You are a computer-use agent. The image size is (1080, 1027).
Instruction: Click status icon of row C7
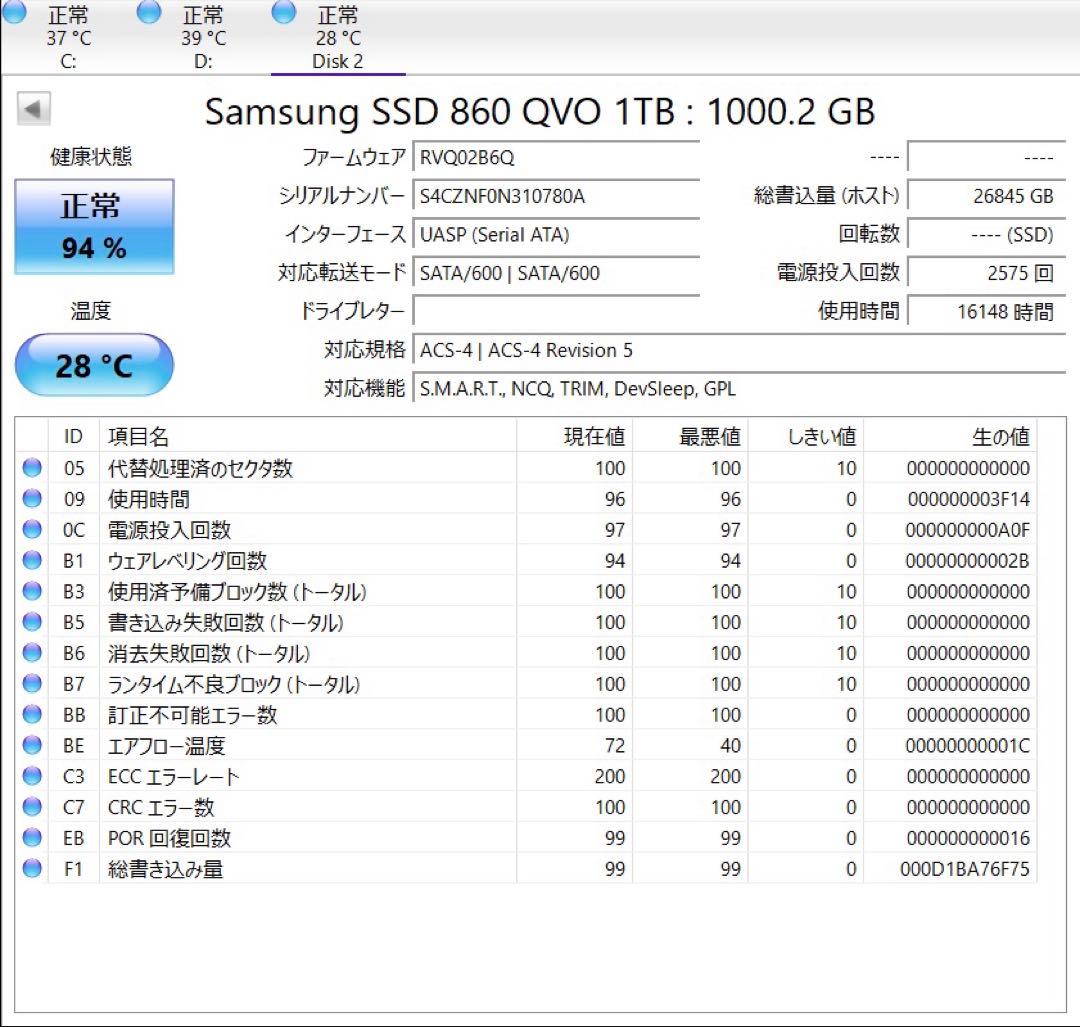tap(32, 807)
